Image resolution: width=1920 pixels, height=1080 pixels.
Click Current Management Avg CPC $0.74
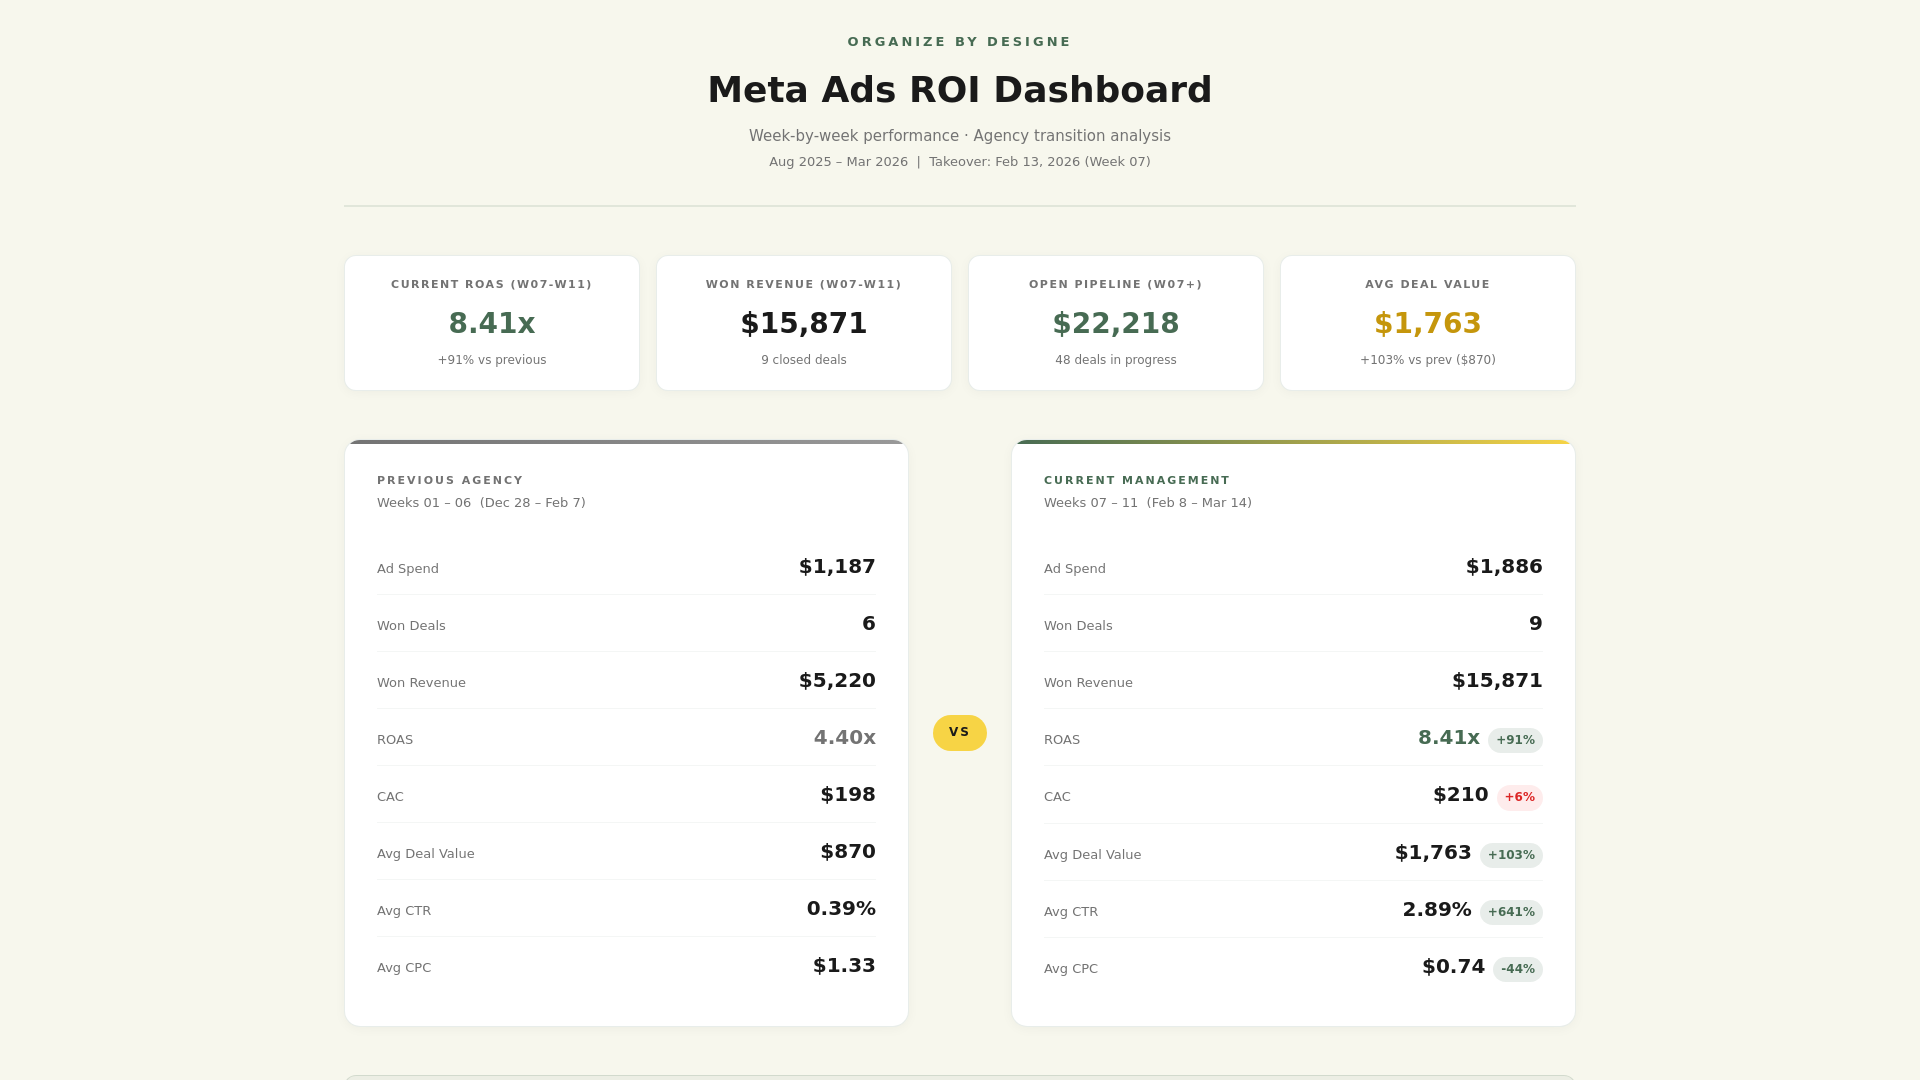point(1454,967)
